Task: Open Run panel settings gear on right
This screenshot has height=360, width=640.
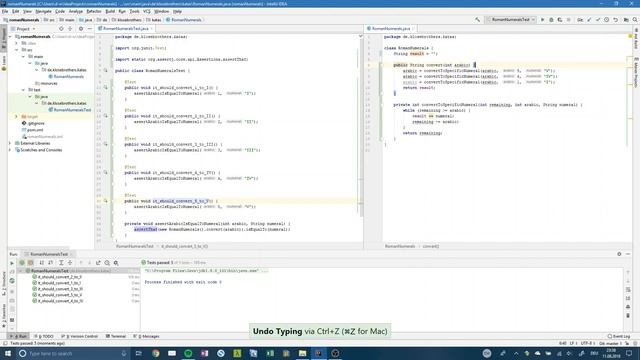Action: pos(619,254)
